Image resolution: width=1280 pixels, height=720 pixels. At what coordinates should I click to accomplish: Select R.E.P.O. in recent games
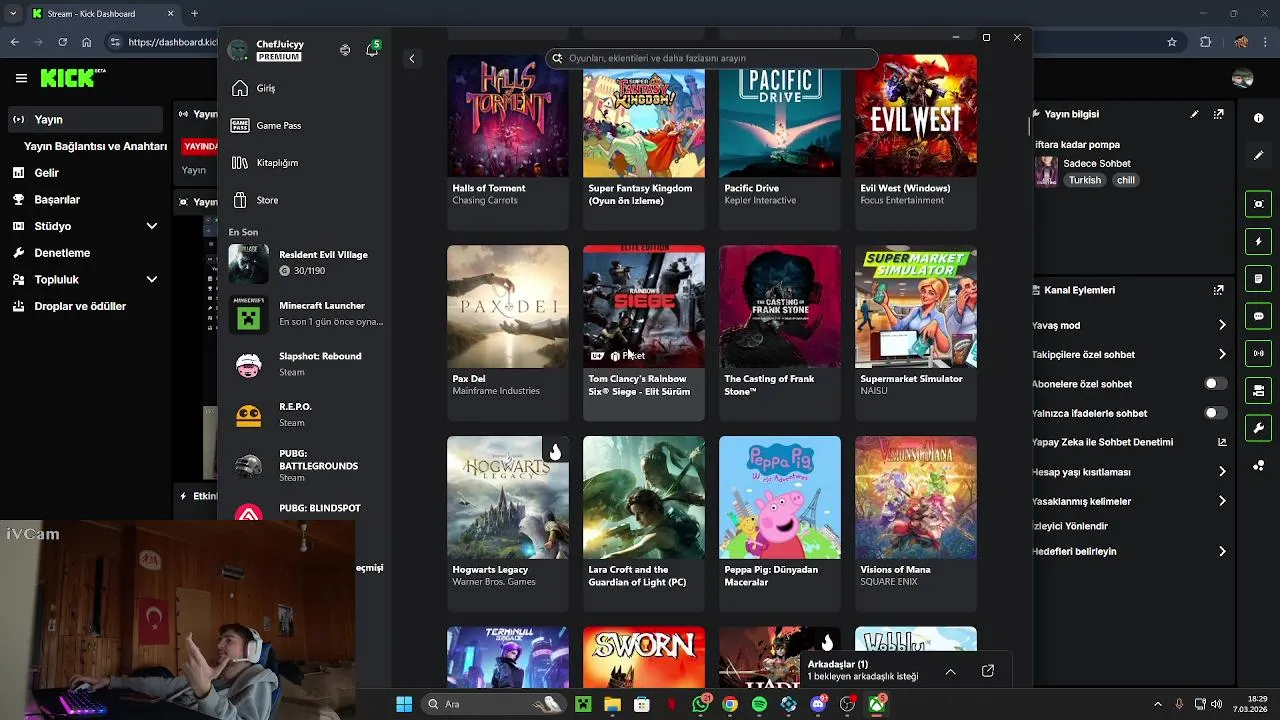pyautogui.click(x=306, y=414)
